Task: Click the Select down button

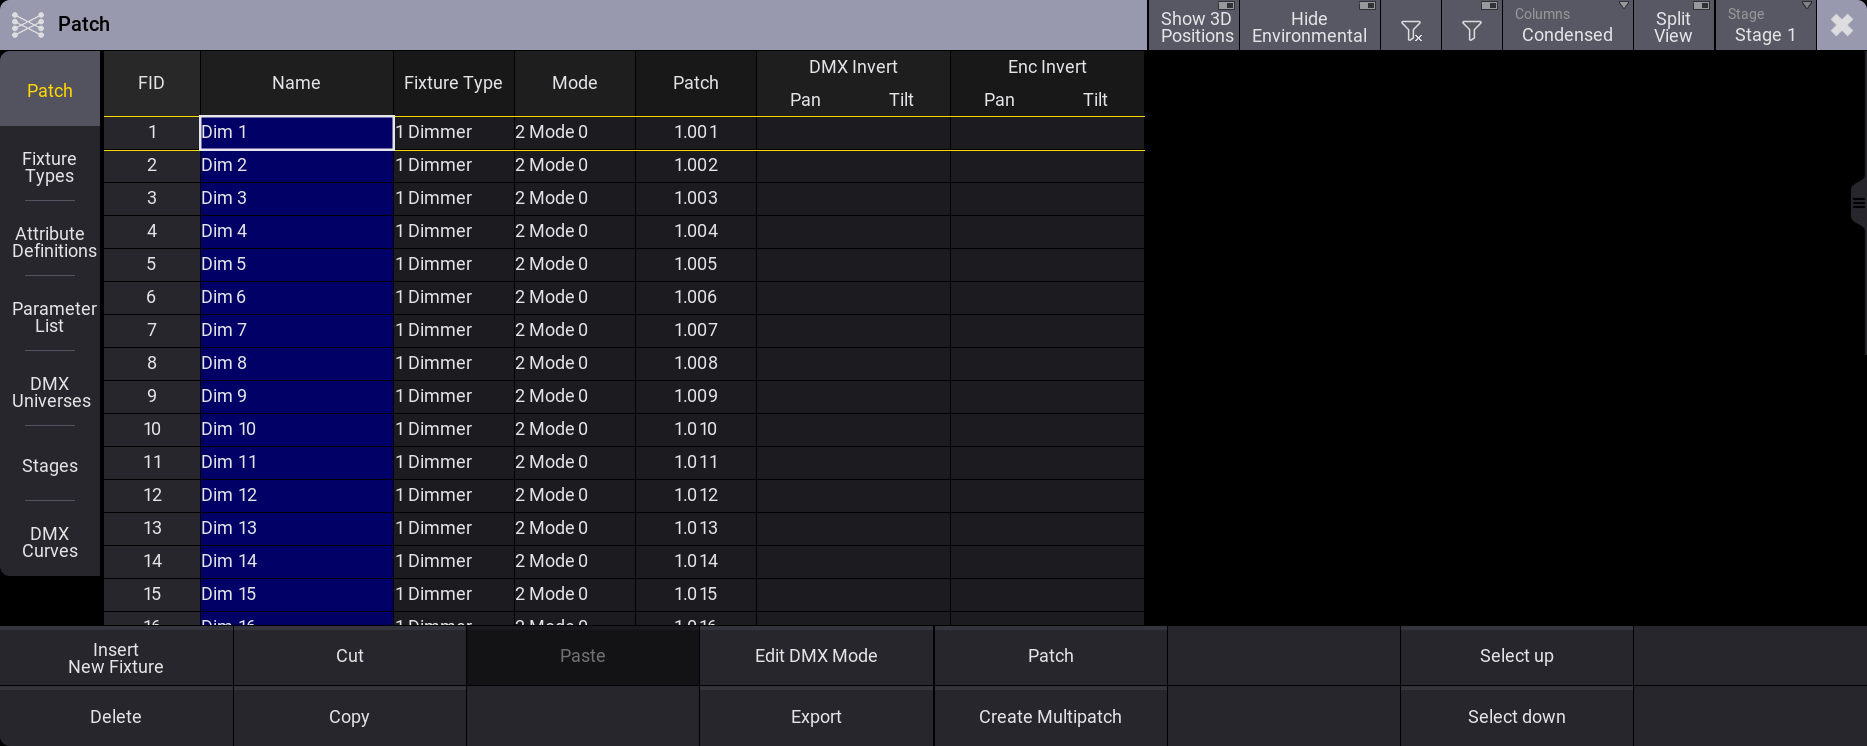Action: pos(1516,717)
